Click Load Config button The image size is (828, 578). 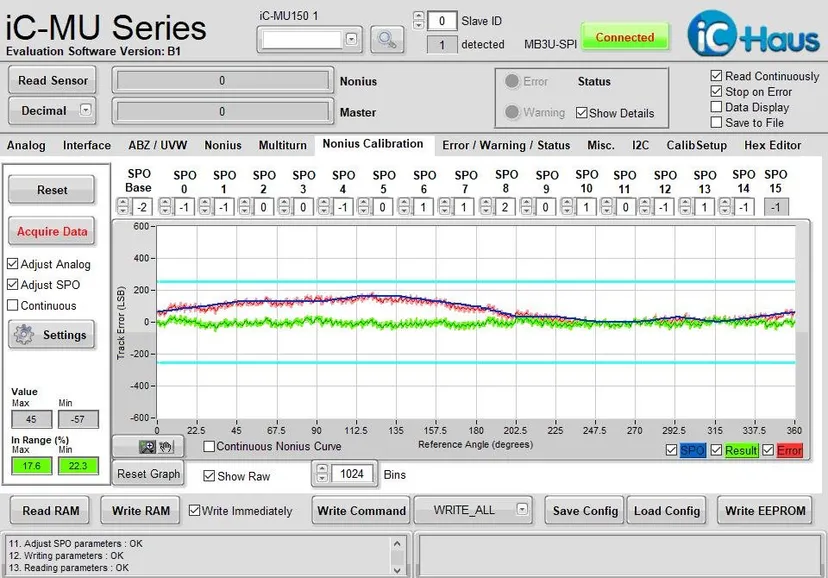(666, 510)
